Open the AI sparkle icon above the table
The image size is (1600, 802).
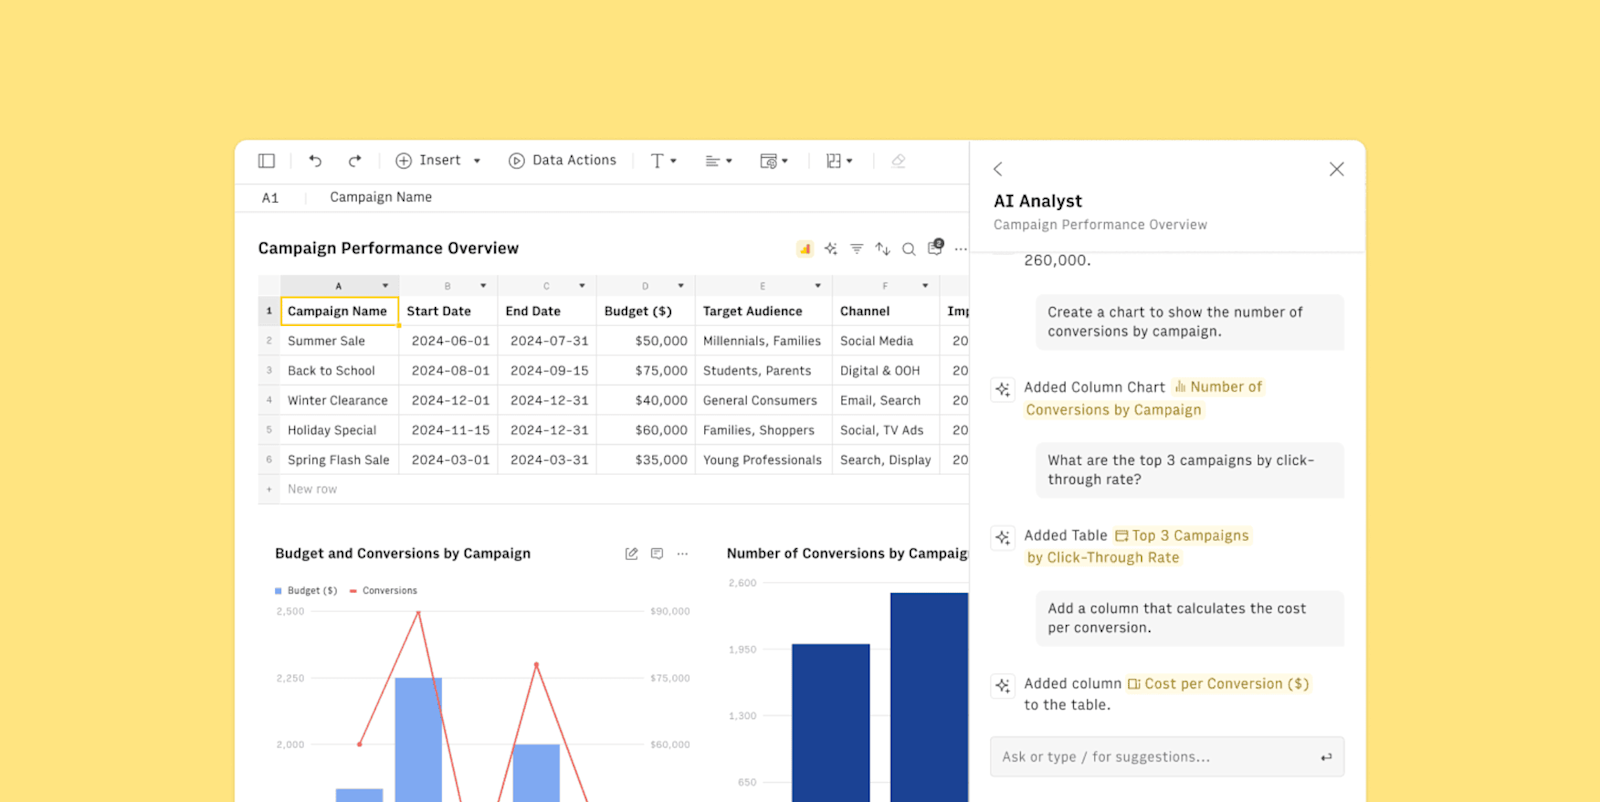coord(831,249)
